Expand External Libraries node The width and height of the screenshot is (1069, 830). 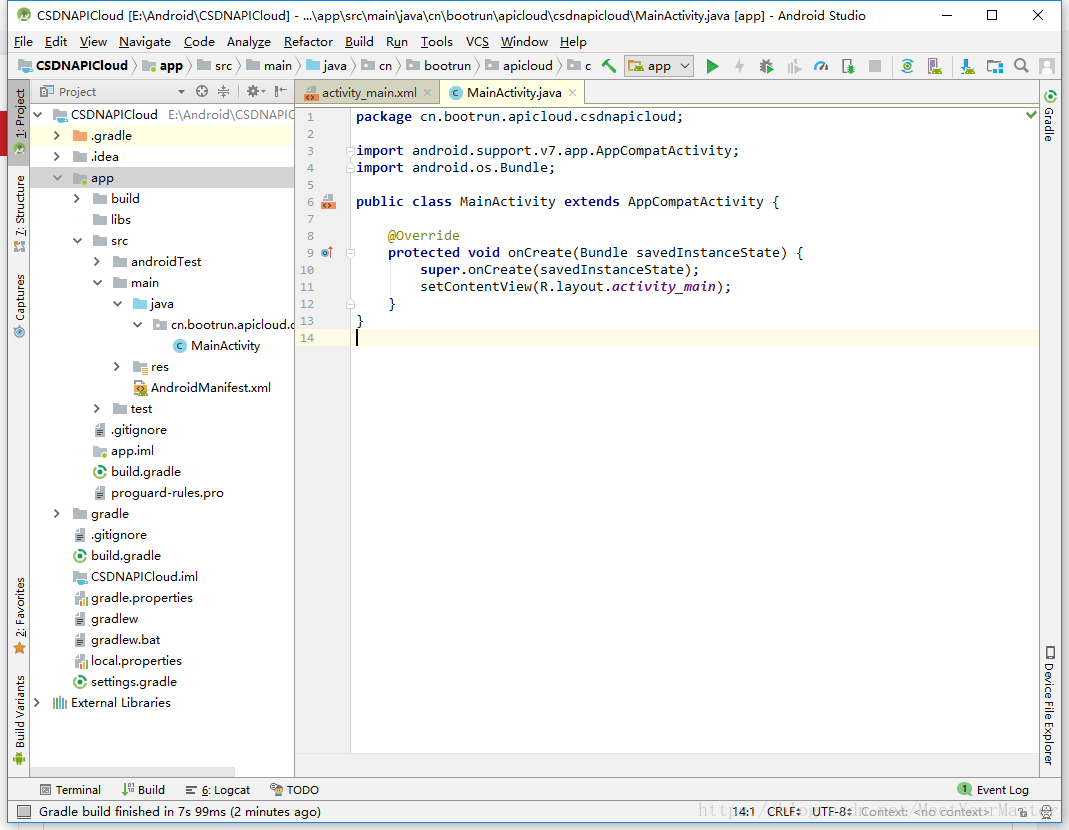coord(37,702)
